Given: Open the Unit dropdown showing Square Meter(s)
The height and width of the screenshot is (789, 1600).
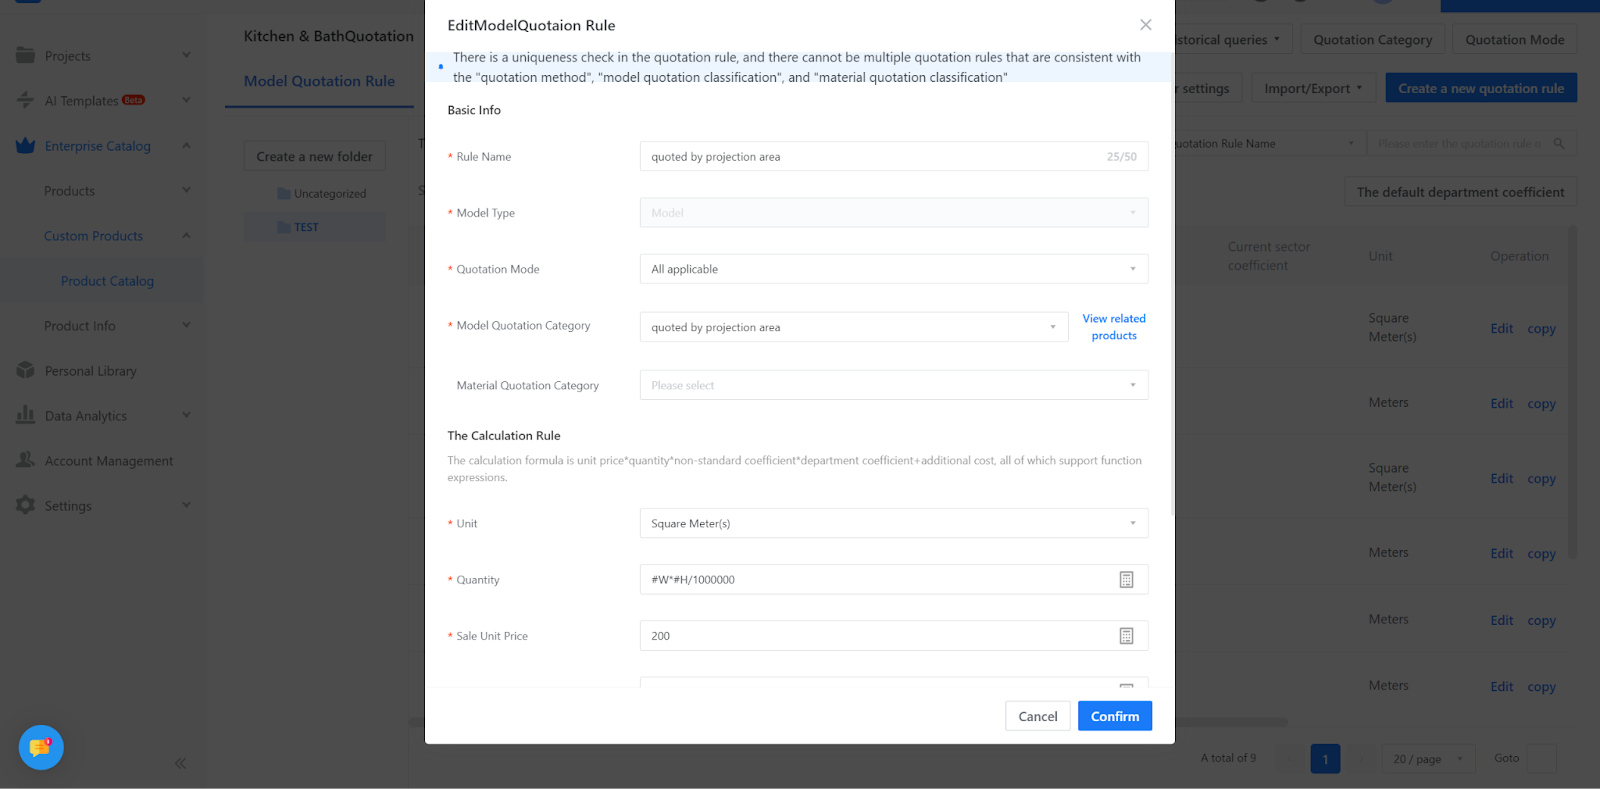Looking at the screenshot, I should point(893,523).
